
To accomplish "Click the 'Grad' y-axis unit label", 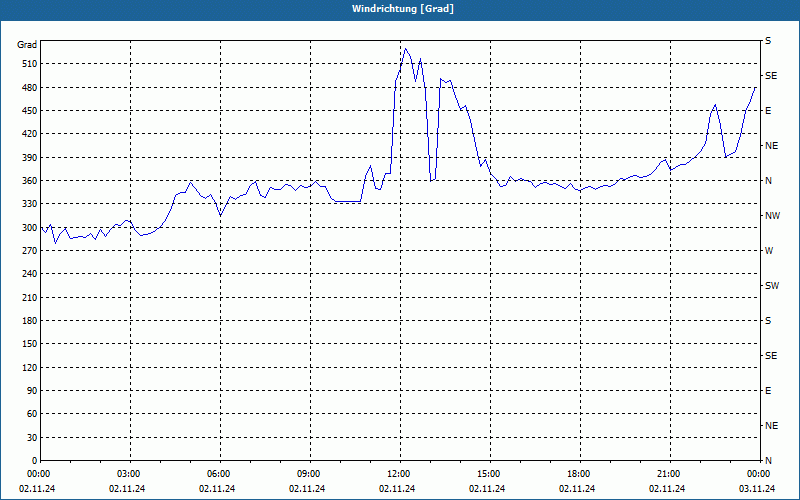I will (27, 45).
